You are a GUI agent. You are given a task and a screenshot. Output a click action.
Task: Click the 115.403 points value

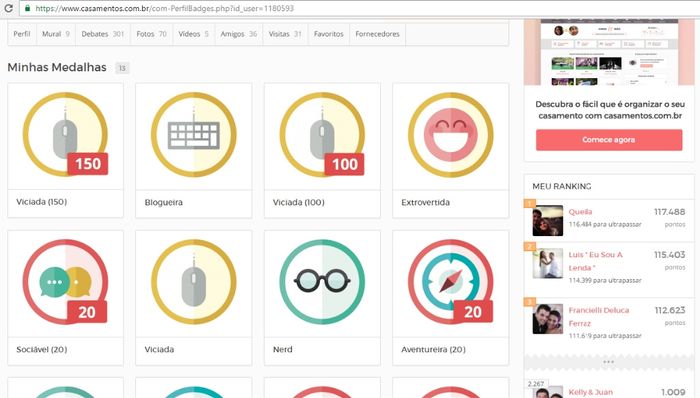[669, 255]
